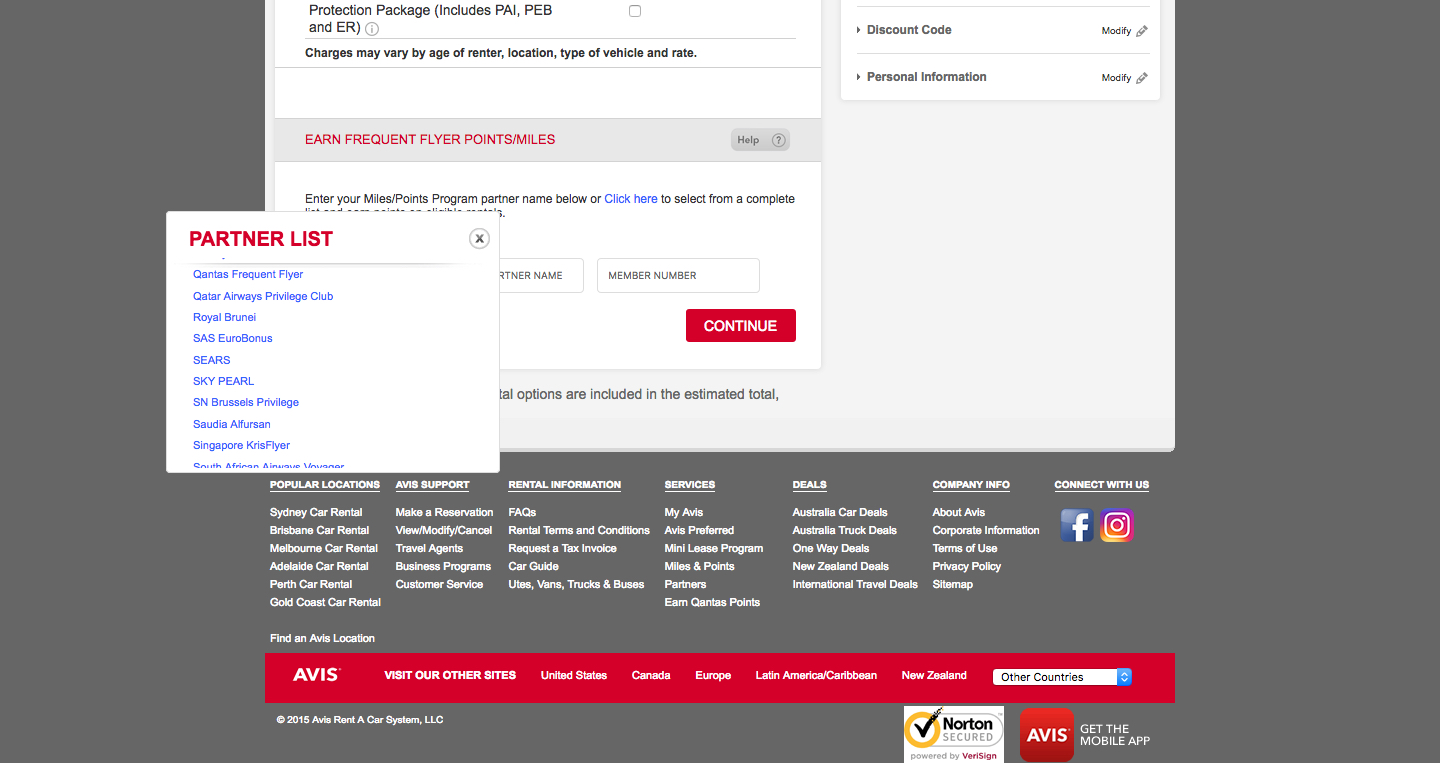1440x763 pixels.
Task: Open About Avis link
Action: point(959,512)
